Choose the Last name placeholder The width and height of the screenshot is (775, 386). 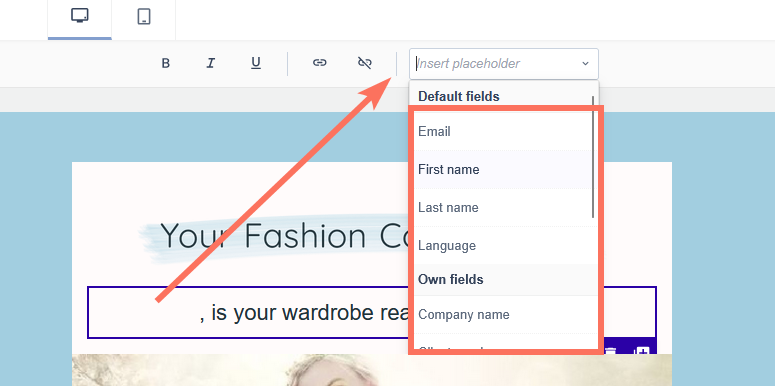(x=503, y=208)
